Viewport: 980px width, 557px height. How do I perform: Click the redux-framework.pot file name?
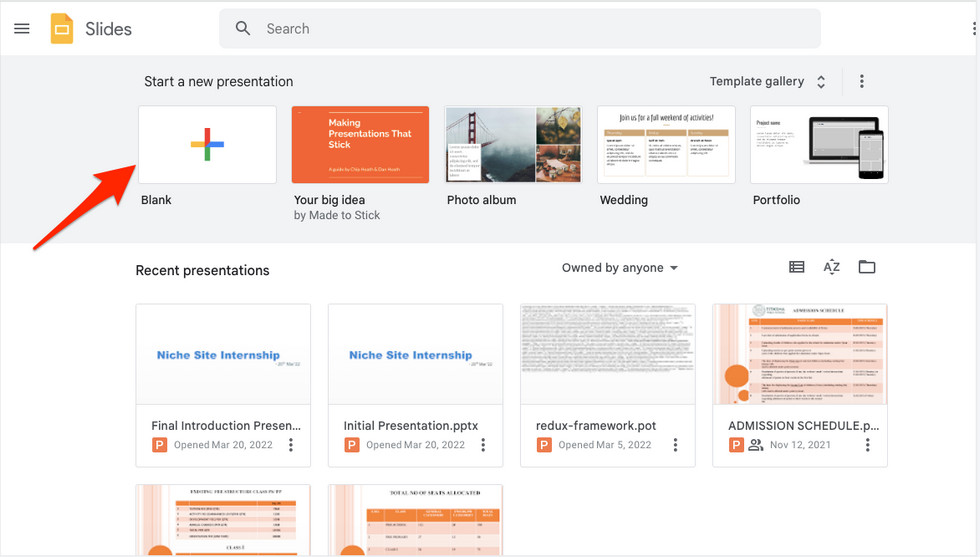click(x=596, y=426)
